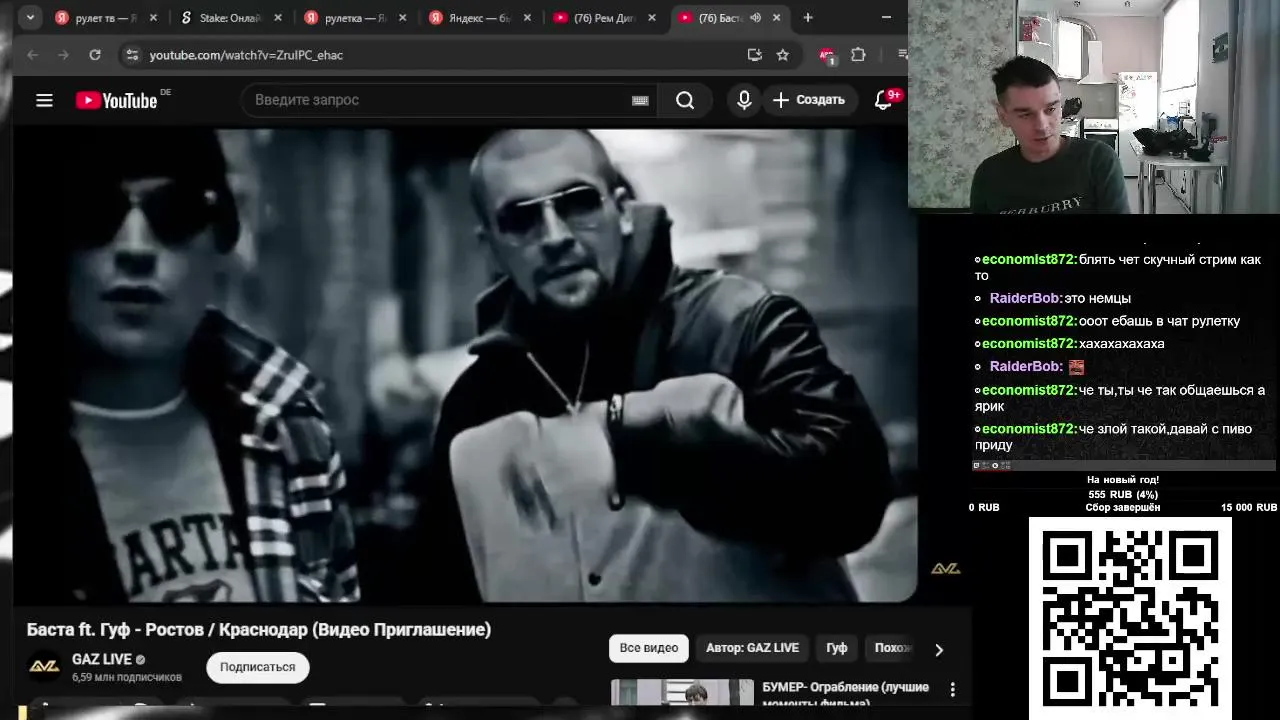The width and height of the screenshot is (1280, 720).
Task: Click the install/cast icon in address bar
Action: [x=754, y=55]
